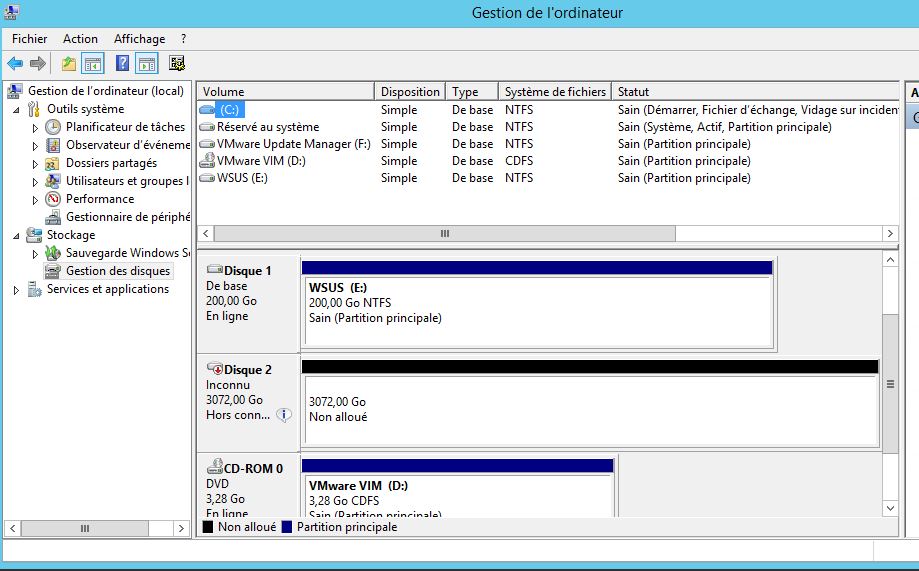Open the Help question mark icon
Viewport: 919px width, 571px height.
tap(122, 63)
